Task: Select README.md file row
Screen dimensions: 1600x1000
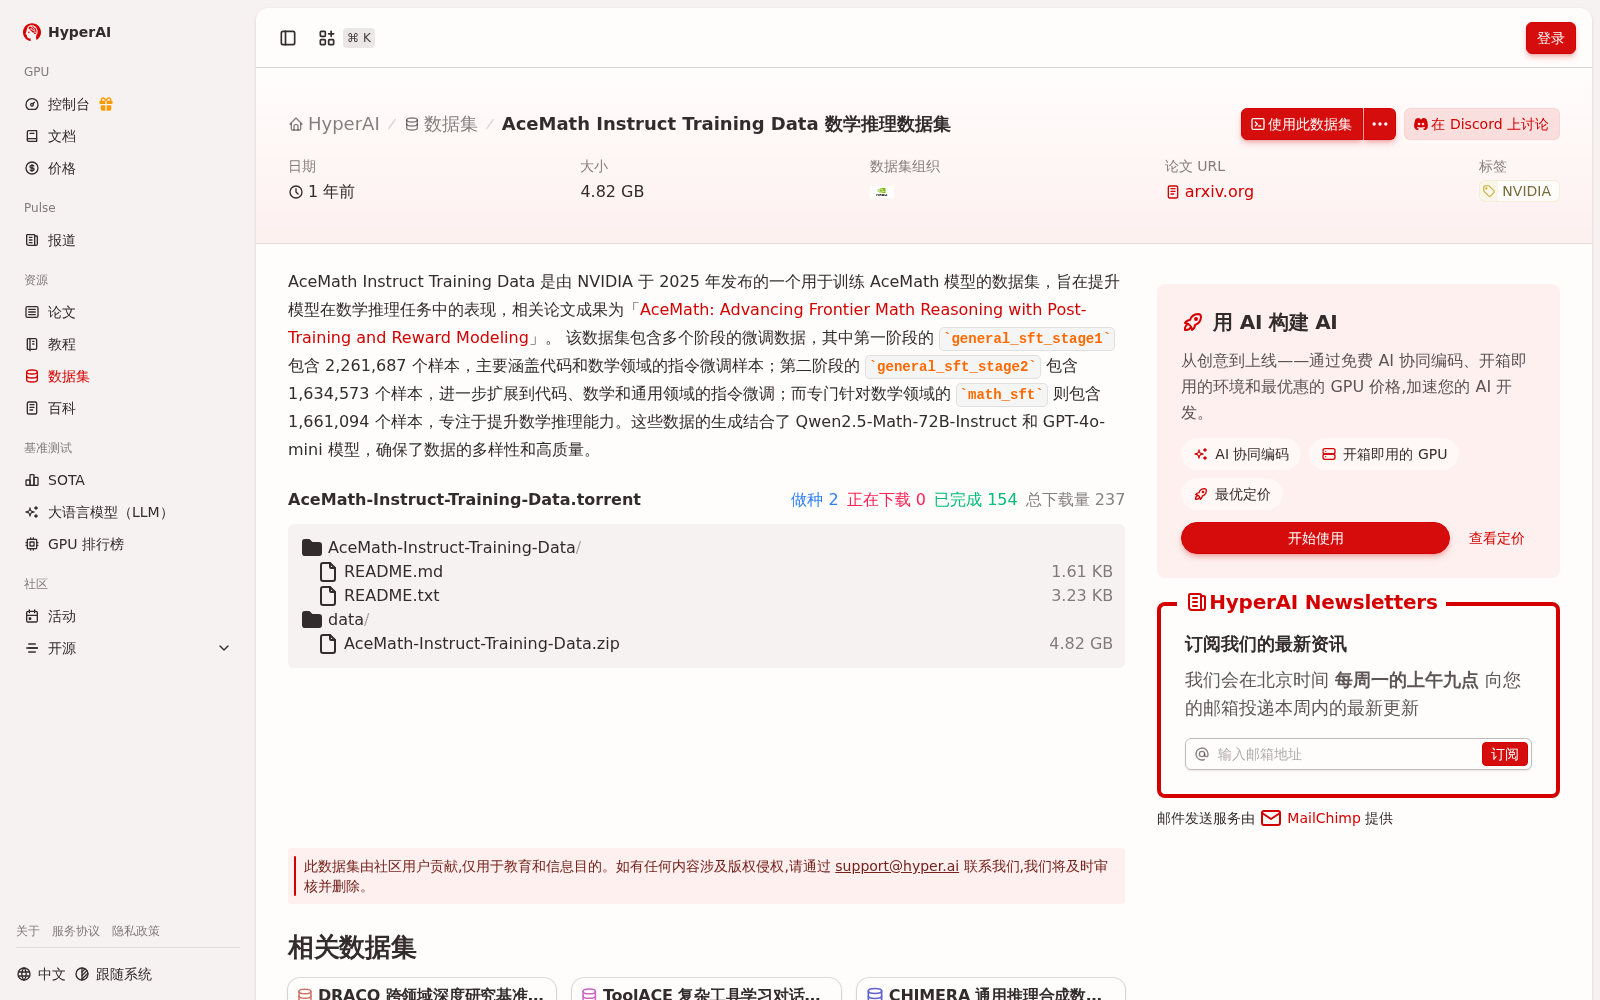Action: [x=706, y=571]
